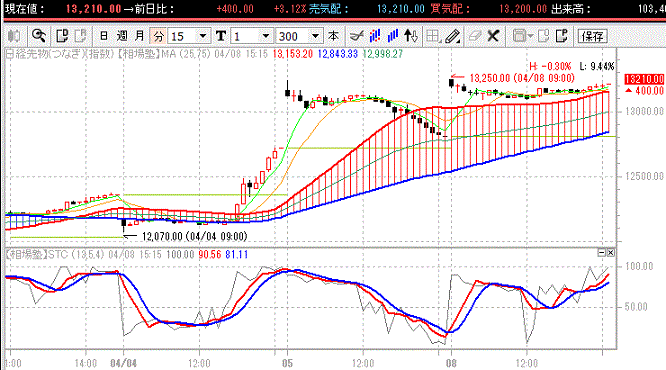The height and width of the screenshot is (370, 666).
Task: Click the 保存 save button
Action: point(593,36)
